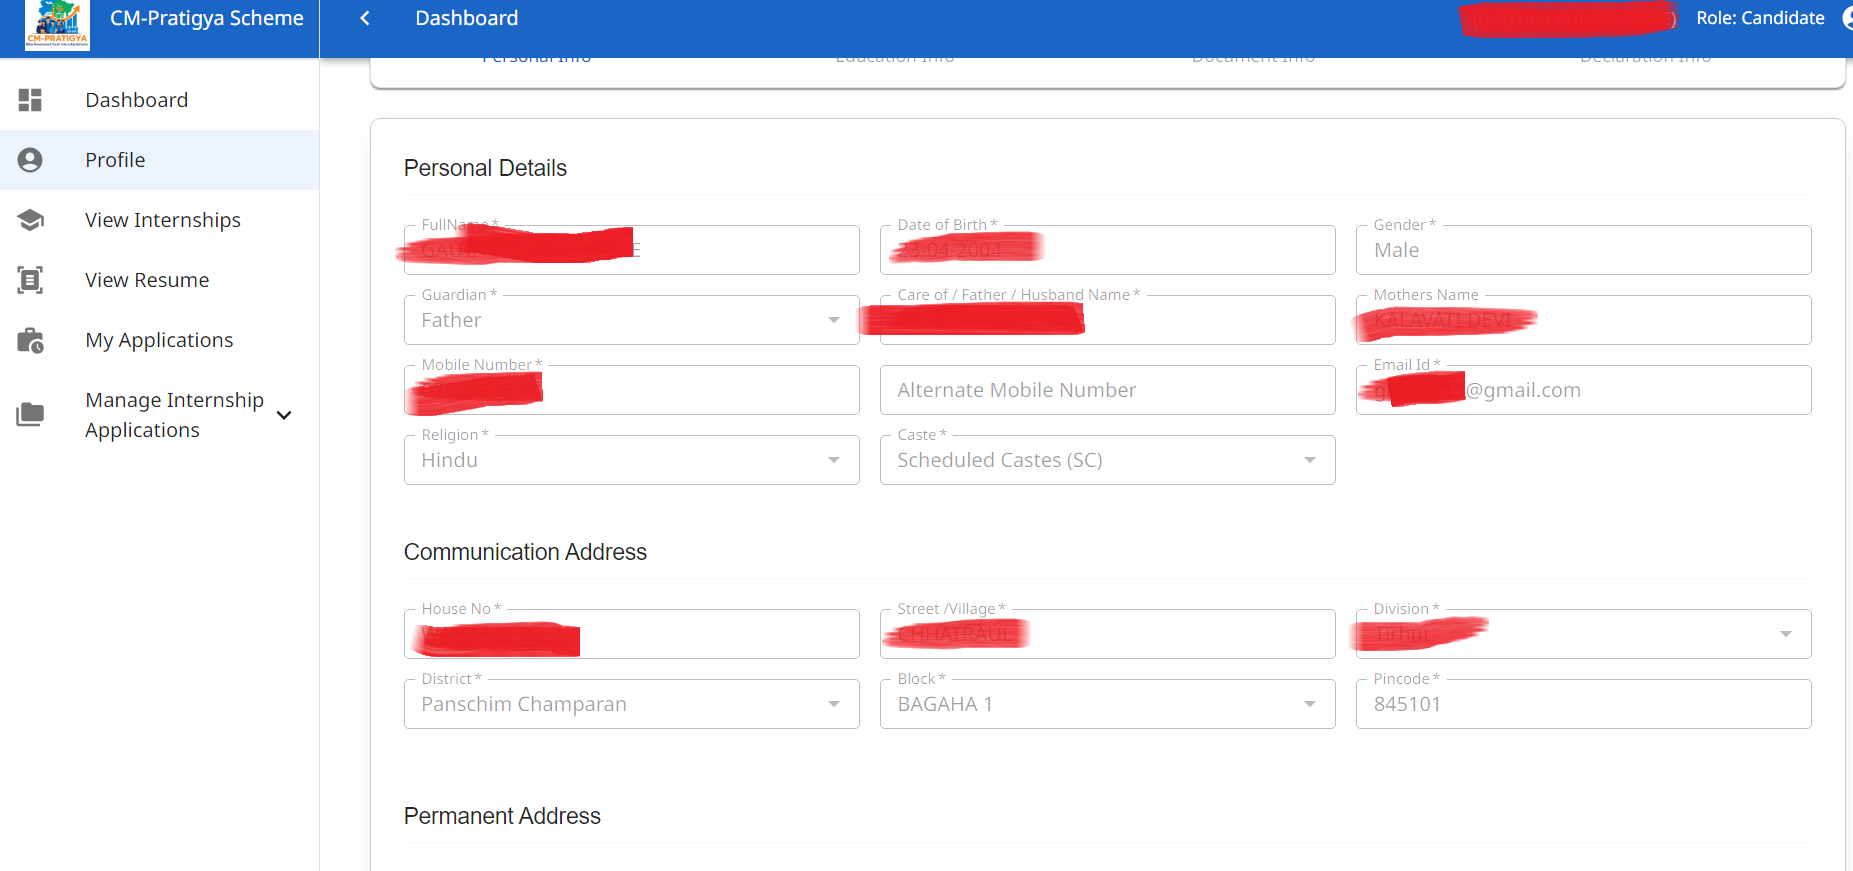Open View Internships menu item
The height and width of the screenshot is (871, 1853).
coord(163,220)
